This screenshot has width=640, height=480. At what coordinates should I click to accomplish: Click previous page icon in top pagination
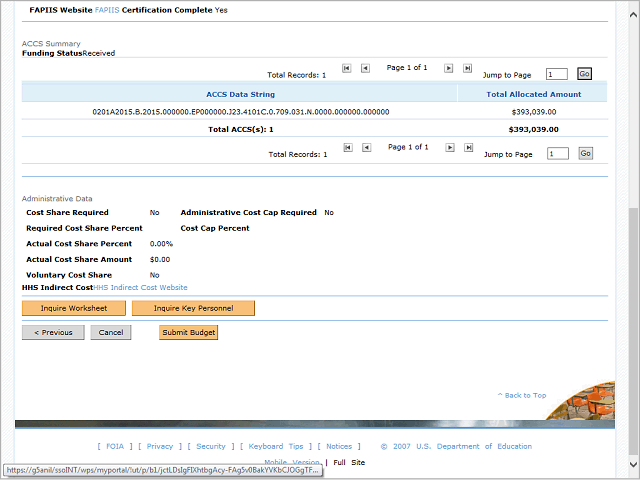pyautogui.click(x=366, y=68)
